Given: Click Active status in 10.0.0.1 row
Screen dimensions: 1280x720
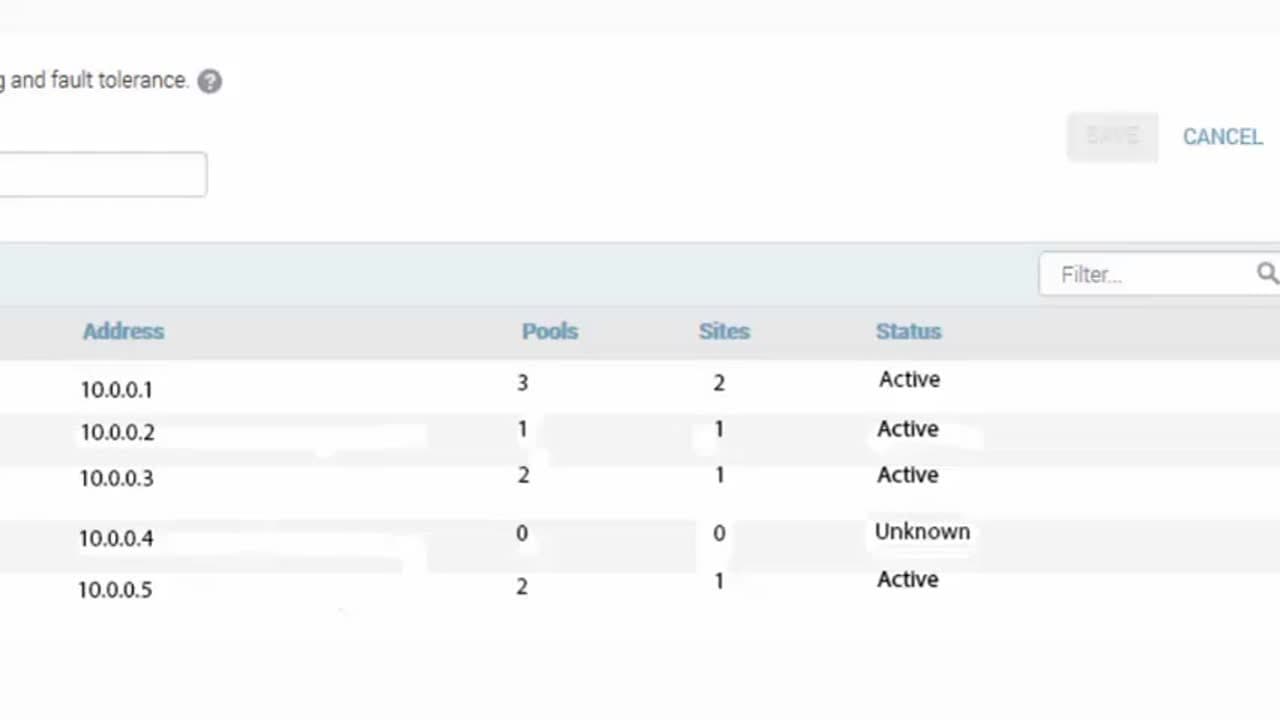Looking at the screenshot, I should tap(909, 380).
